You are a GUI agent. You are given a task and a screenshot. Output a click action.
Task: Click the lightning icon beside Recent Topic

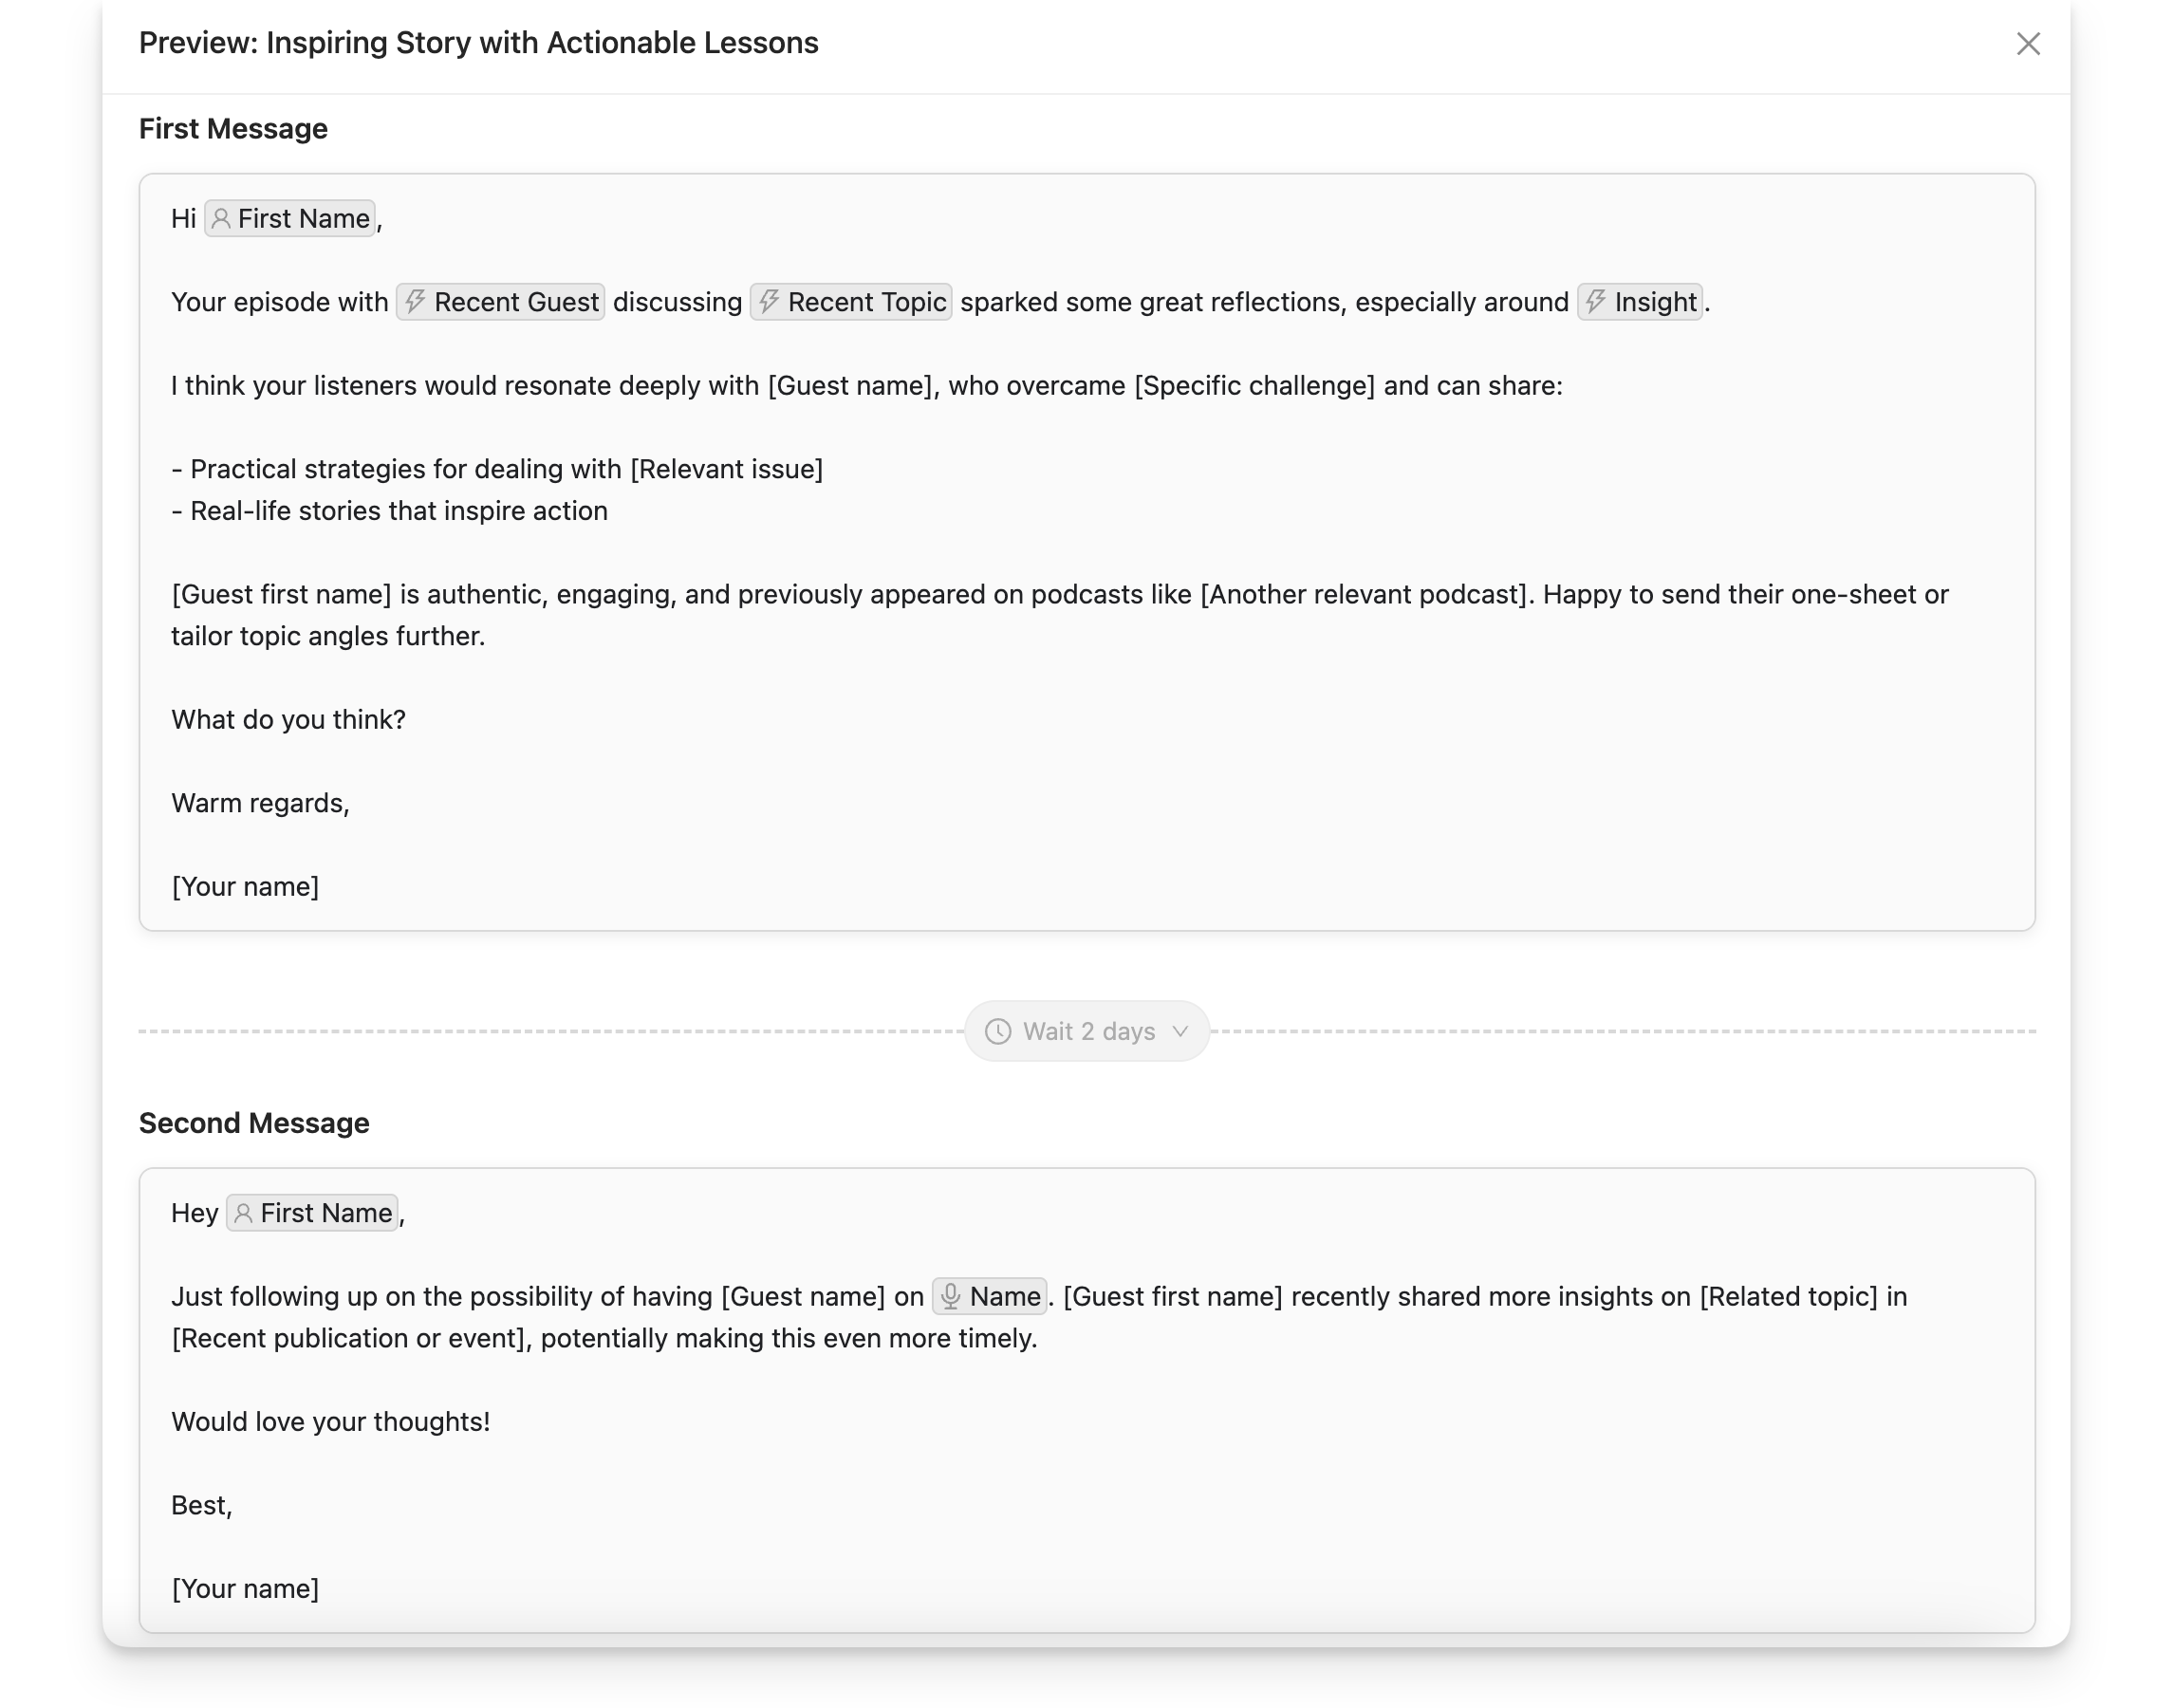[x=770, y=302]
